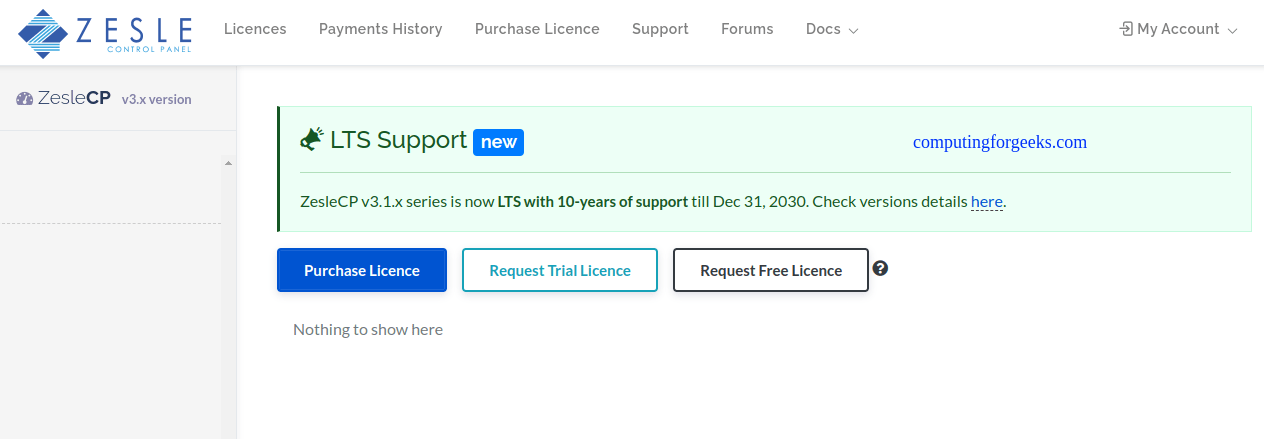The height and width of the screenshot is (439, 1264).
Task: Click the Zesle Control Panel logo
Action: point(105,32)
